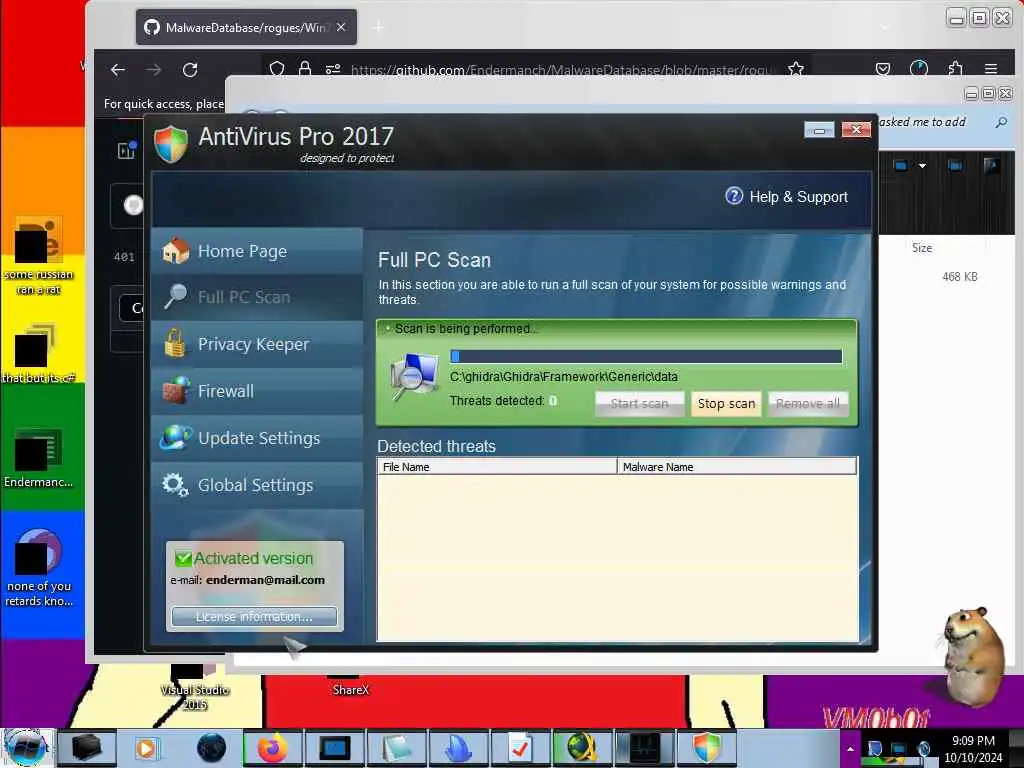Open Firefox extensions puzzle icon
1024x768 pixels.
pyautogui.click(x=955, y=69)
